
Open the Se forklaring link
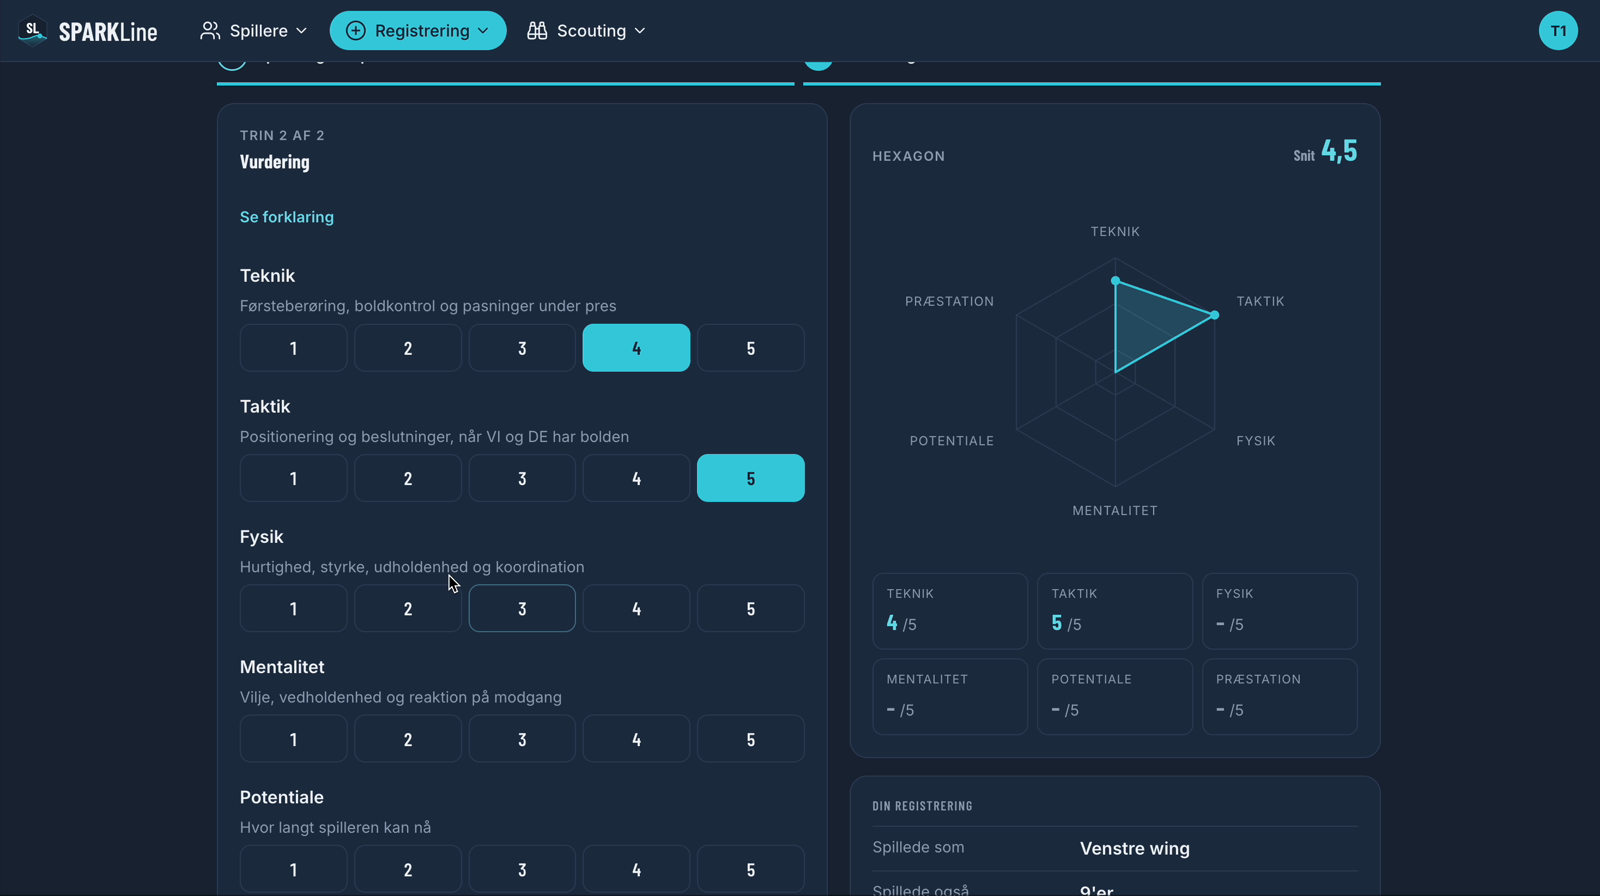coord(287,217)
